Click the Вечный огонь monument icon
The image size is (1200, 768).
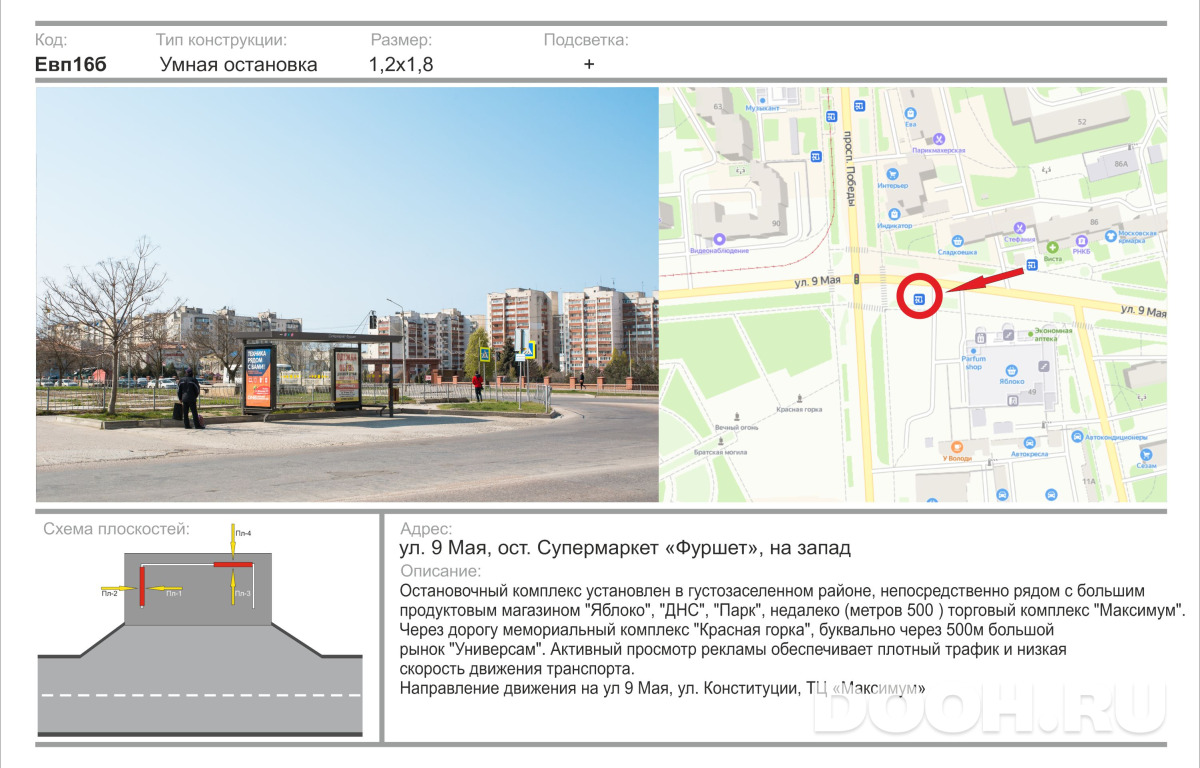click(x=736, y=417)
